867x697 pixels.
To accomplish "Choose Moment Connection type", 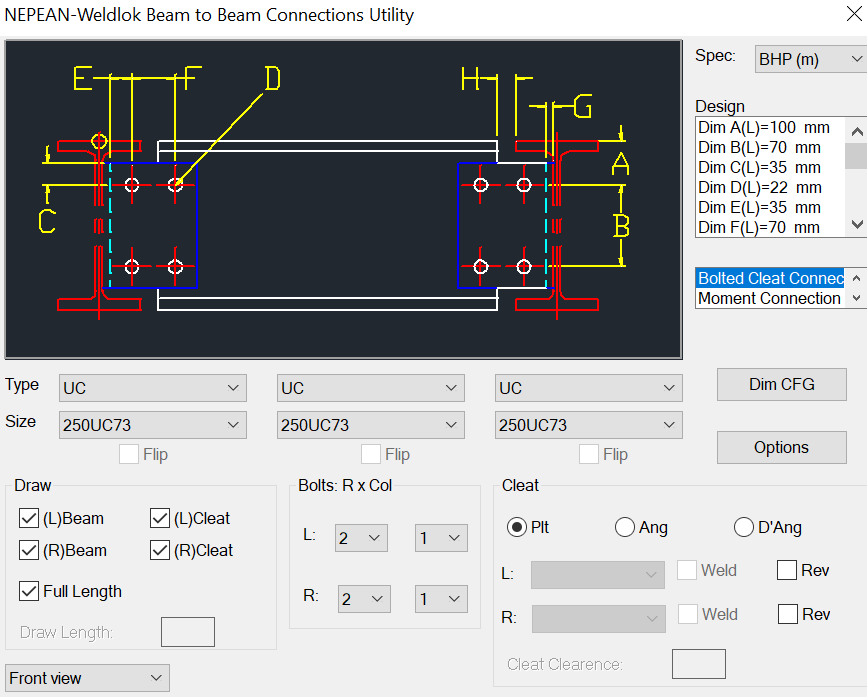I will 770,298.
